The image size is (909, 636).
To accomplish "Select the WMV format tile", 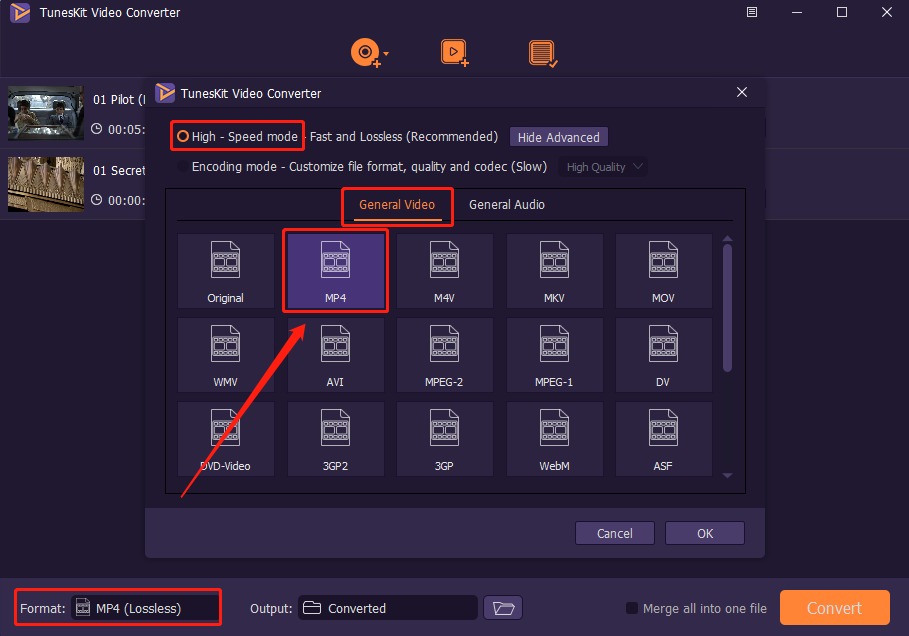I will pos(226,355).
